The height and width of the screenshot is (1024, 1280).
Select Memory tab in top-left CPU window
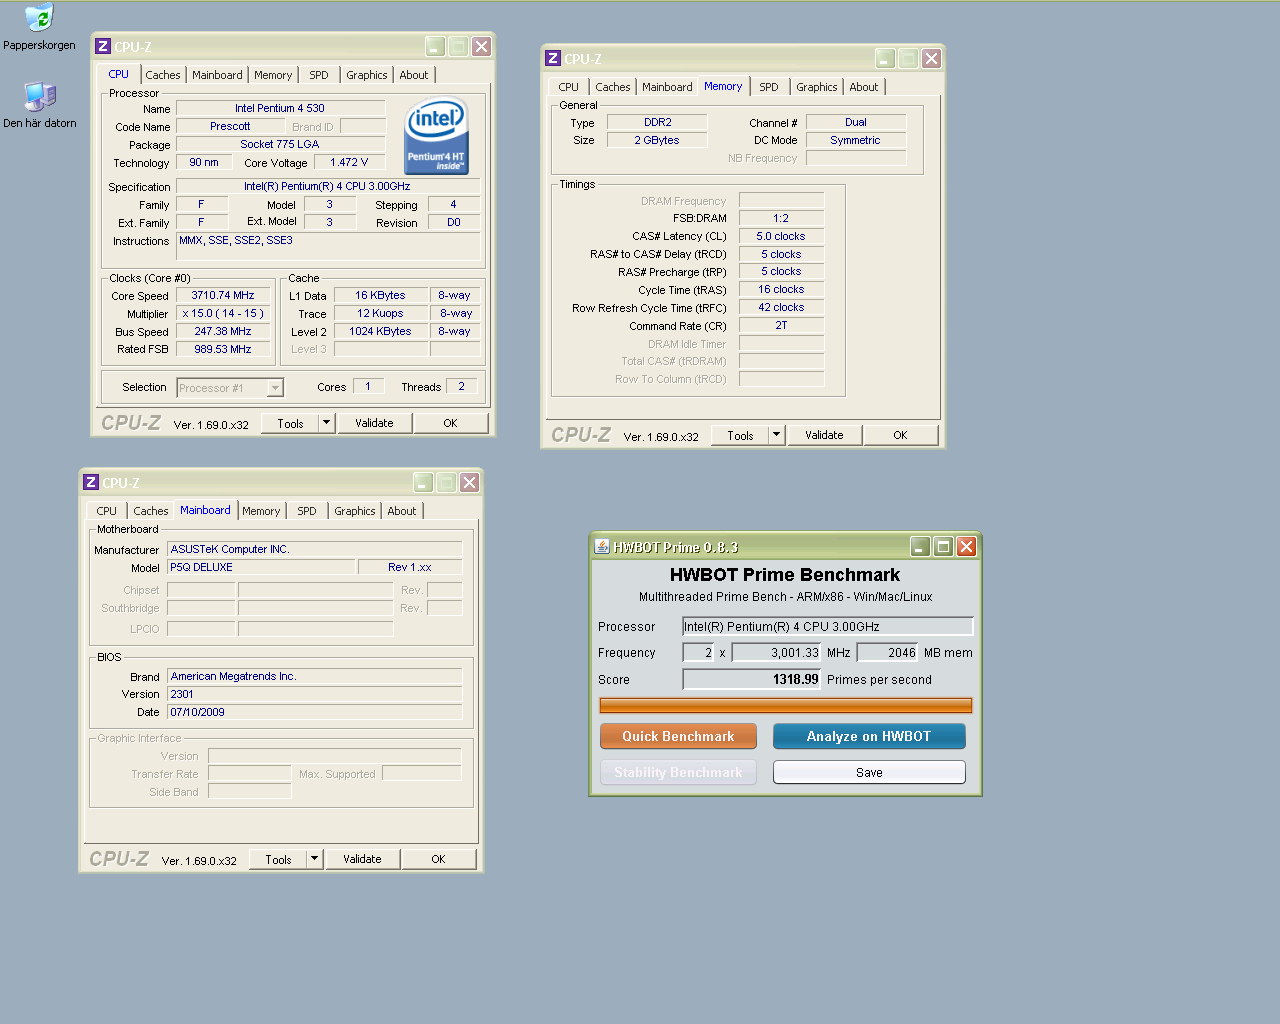[272, 75]
